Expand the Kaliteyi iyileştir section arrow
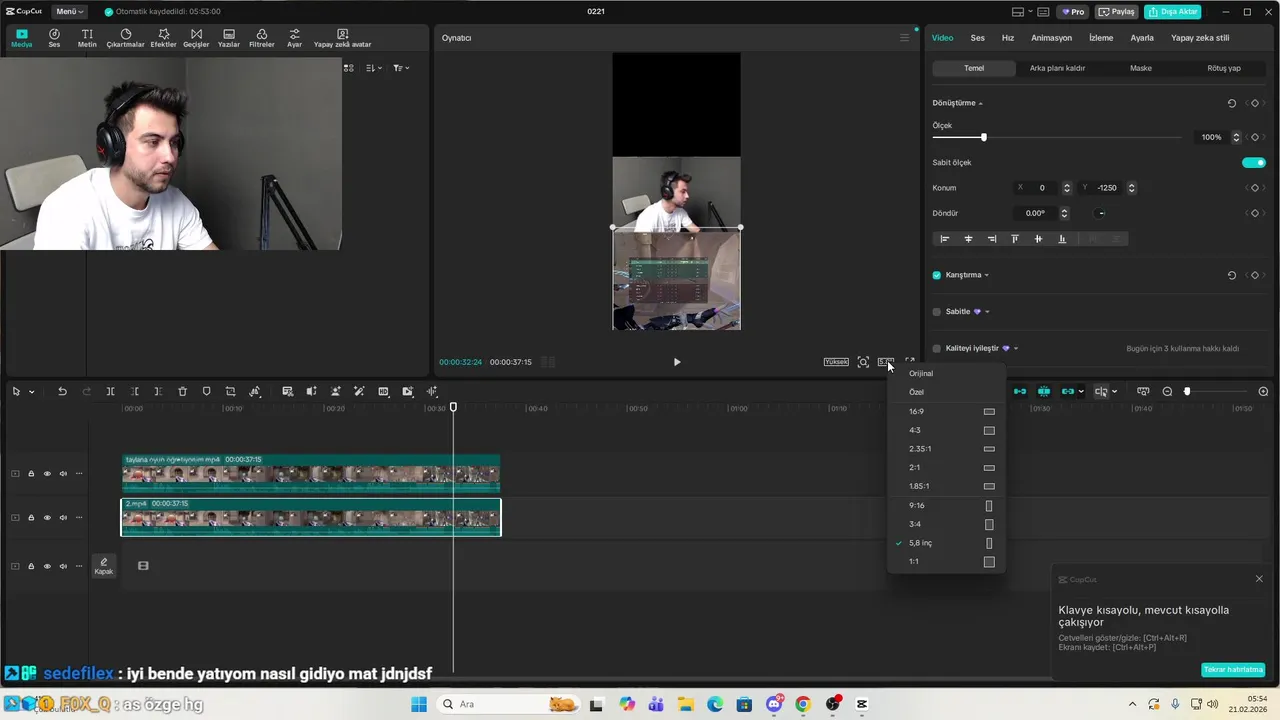Screen dimensions: 1280x720 [1016, 349]
